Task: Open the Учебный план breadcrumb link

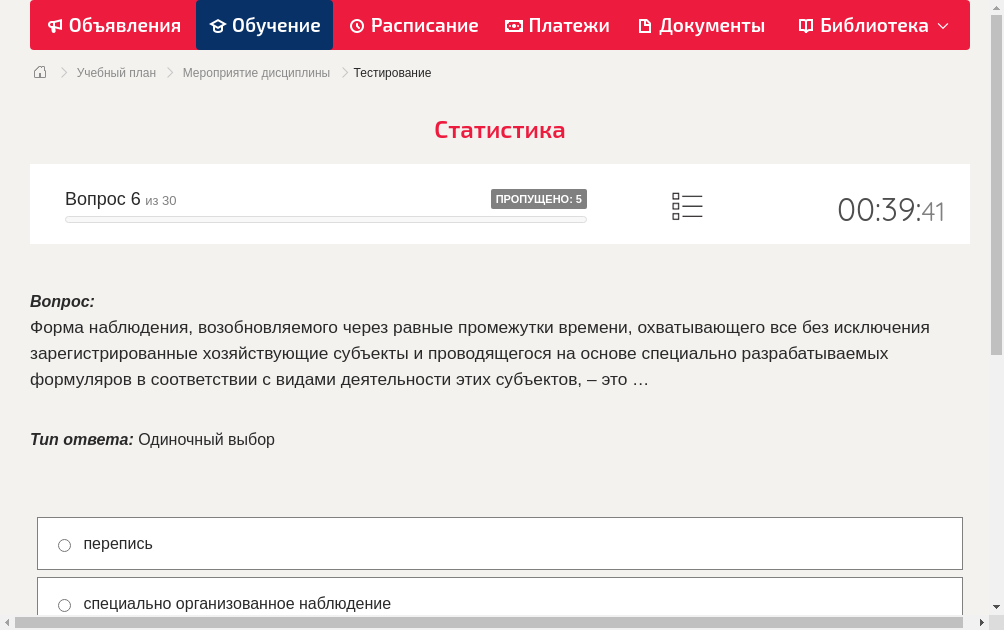Action: [x=114, y=72]
